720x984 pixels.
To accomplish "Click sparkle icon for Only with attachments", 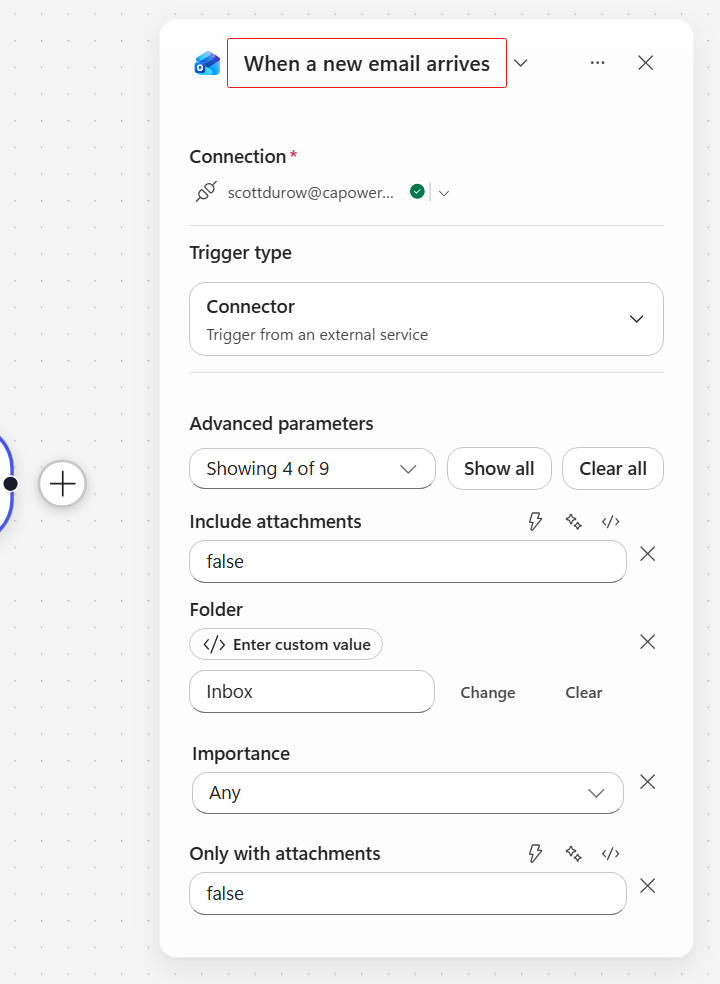I will [573, 853].
